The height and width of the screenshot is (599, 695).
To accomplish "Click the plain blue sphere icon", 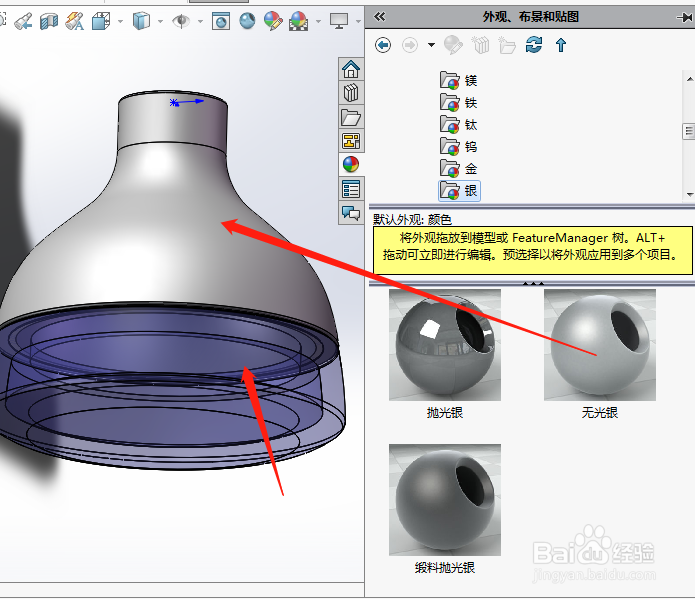I will click(x=247, y=21).
